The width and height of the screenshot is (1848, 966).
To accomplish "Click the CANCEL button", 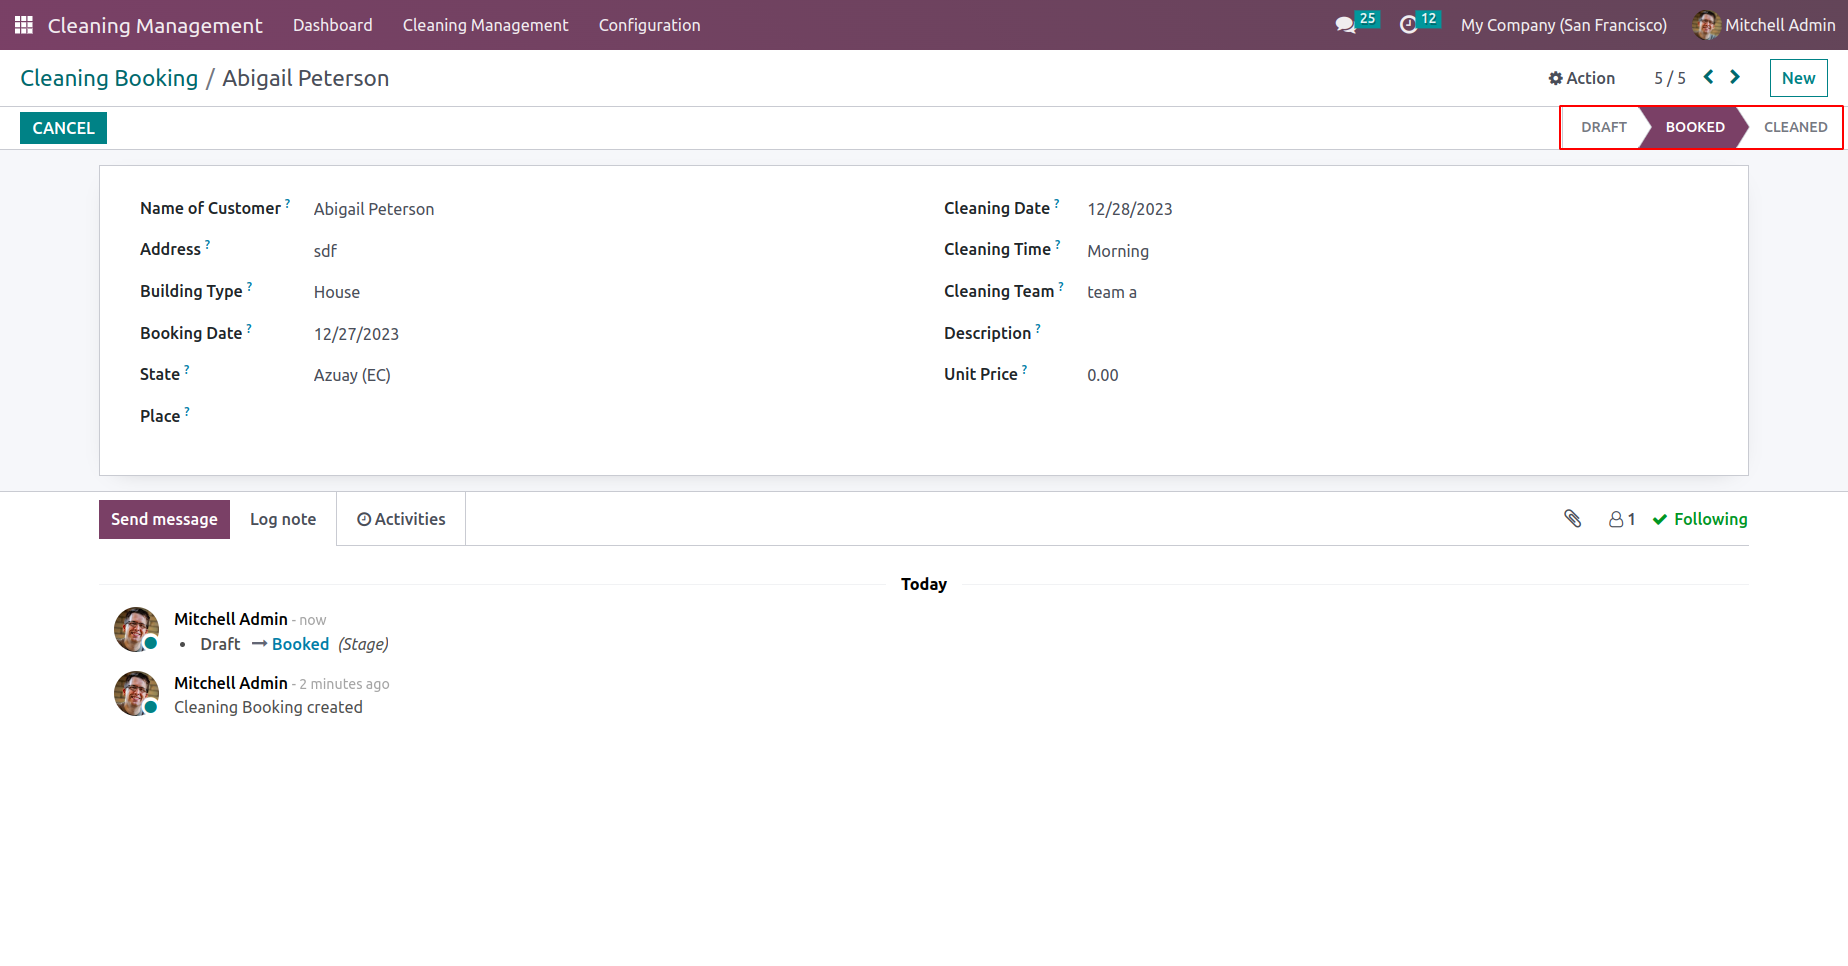I will coord(63,128).
